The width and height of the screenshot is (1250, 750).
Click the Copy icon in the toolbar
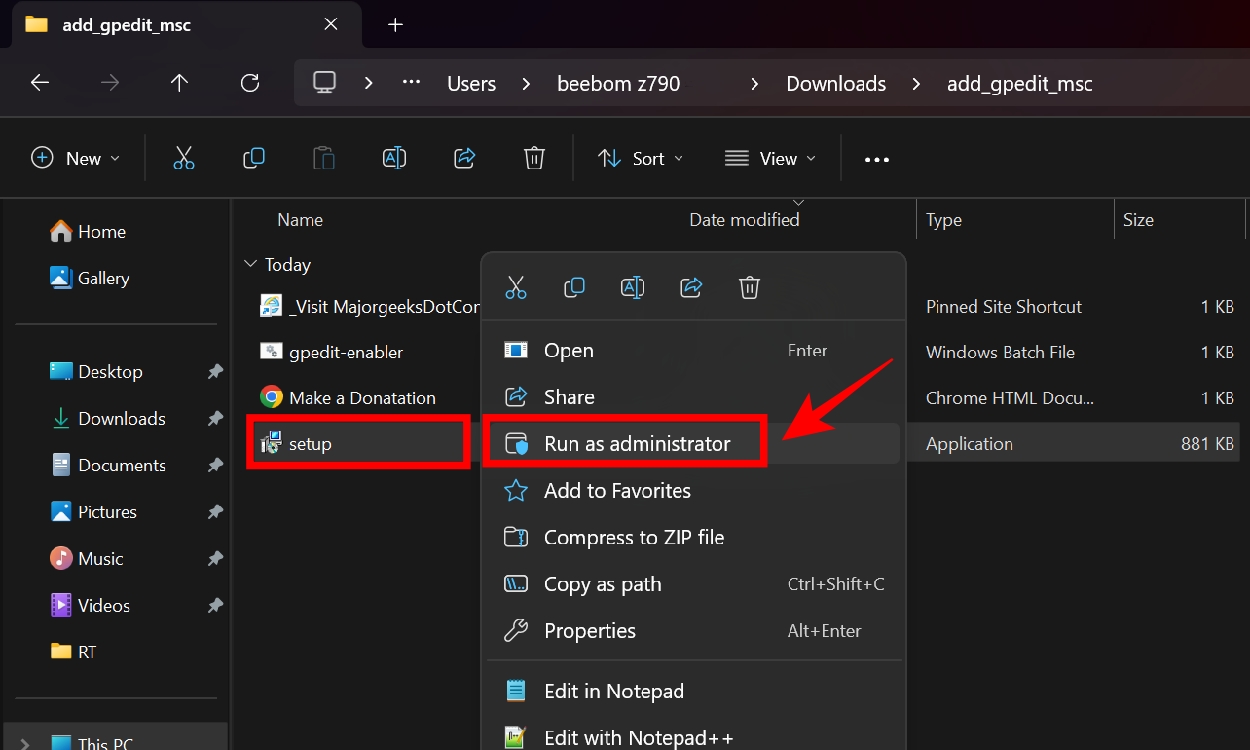pyautogui.click(x=254, y=158)
